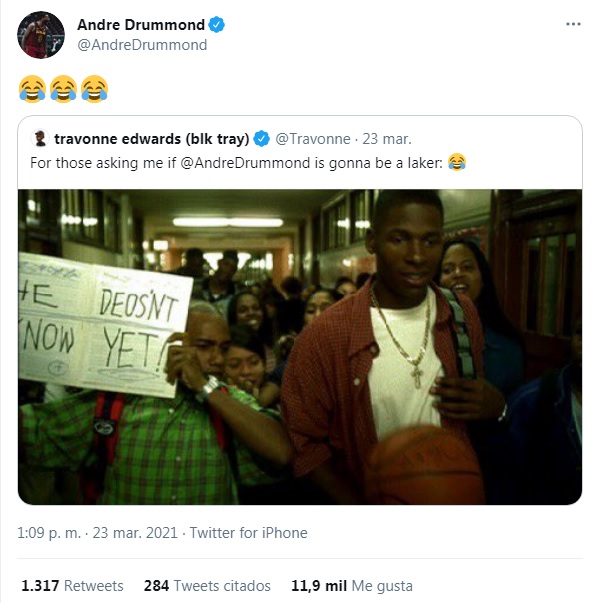Click the laughing emoji in quoted tweet

coord(457,162)
